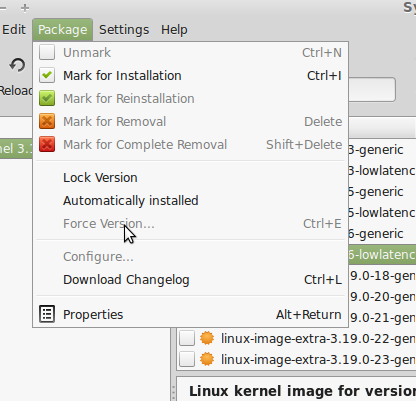Select the 9.0-18-generic package row
416x401 pixels.
click(382, 276)
